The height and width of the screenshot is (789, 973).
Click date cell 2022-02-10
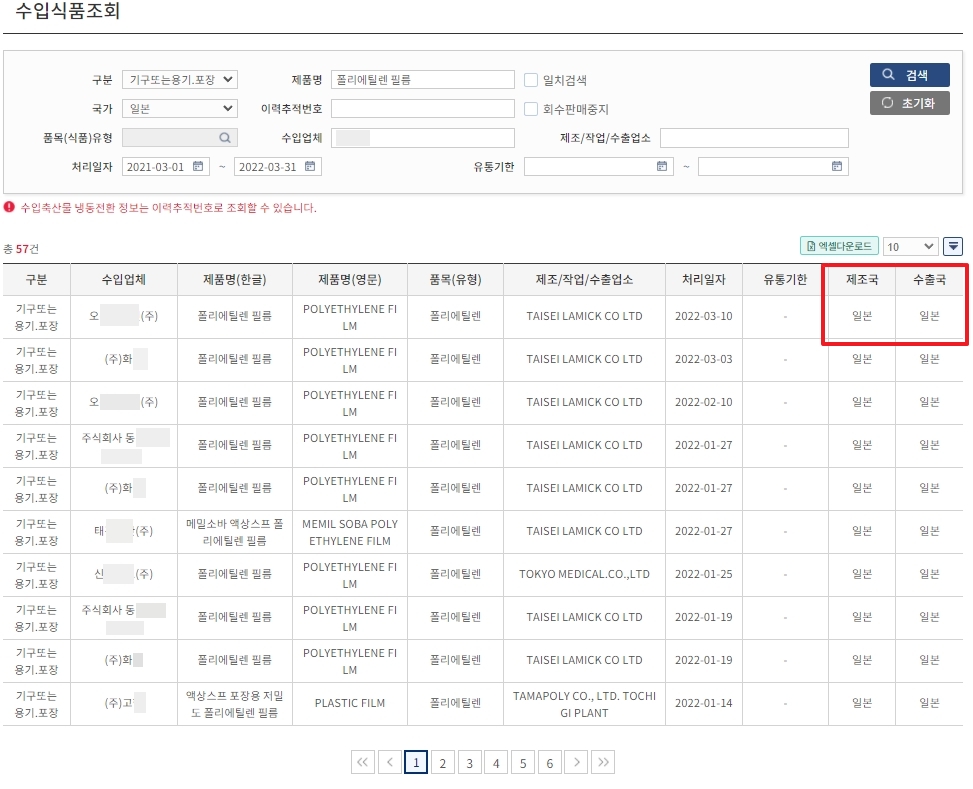click(704, 402)
